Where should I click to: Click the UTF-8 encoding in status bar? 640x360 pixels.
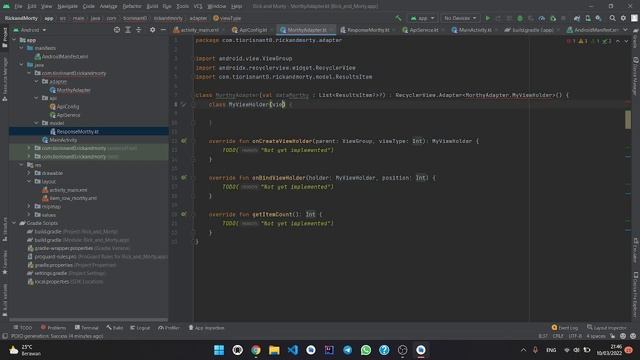[575, 336]
